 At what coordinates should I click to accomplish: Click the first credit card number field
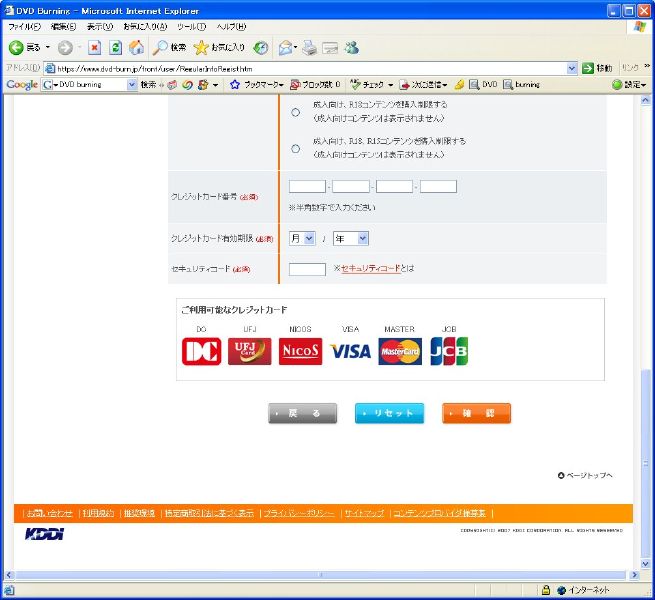coord(307,186)
